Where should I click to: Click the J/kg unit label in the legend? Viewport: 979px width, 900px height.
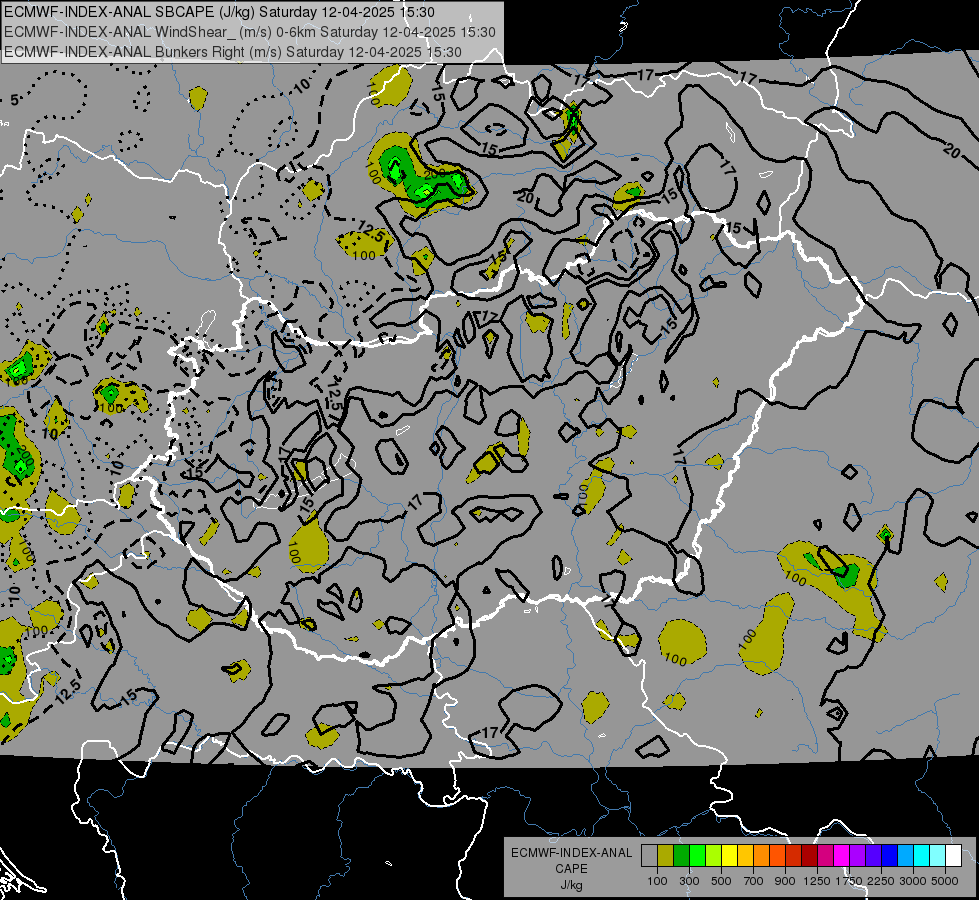(571, 885)
